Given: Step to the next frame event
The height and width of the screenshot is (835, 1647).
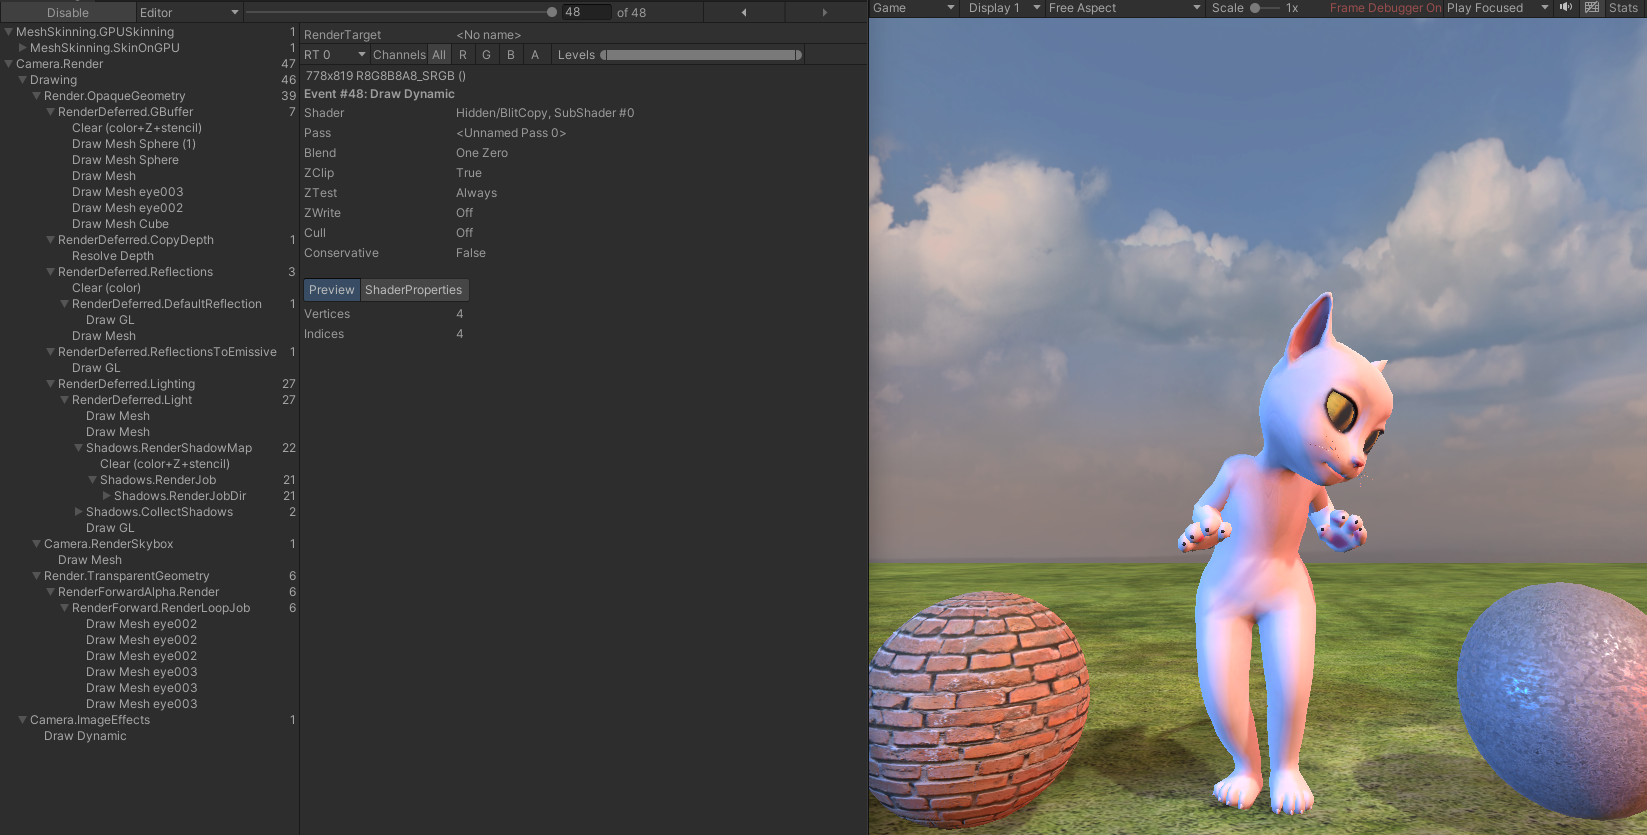Looking at the screenshot, I should pos(825,12).
